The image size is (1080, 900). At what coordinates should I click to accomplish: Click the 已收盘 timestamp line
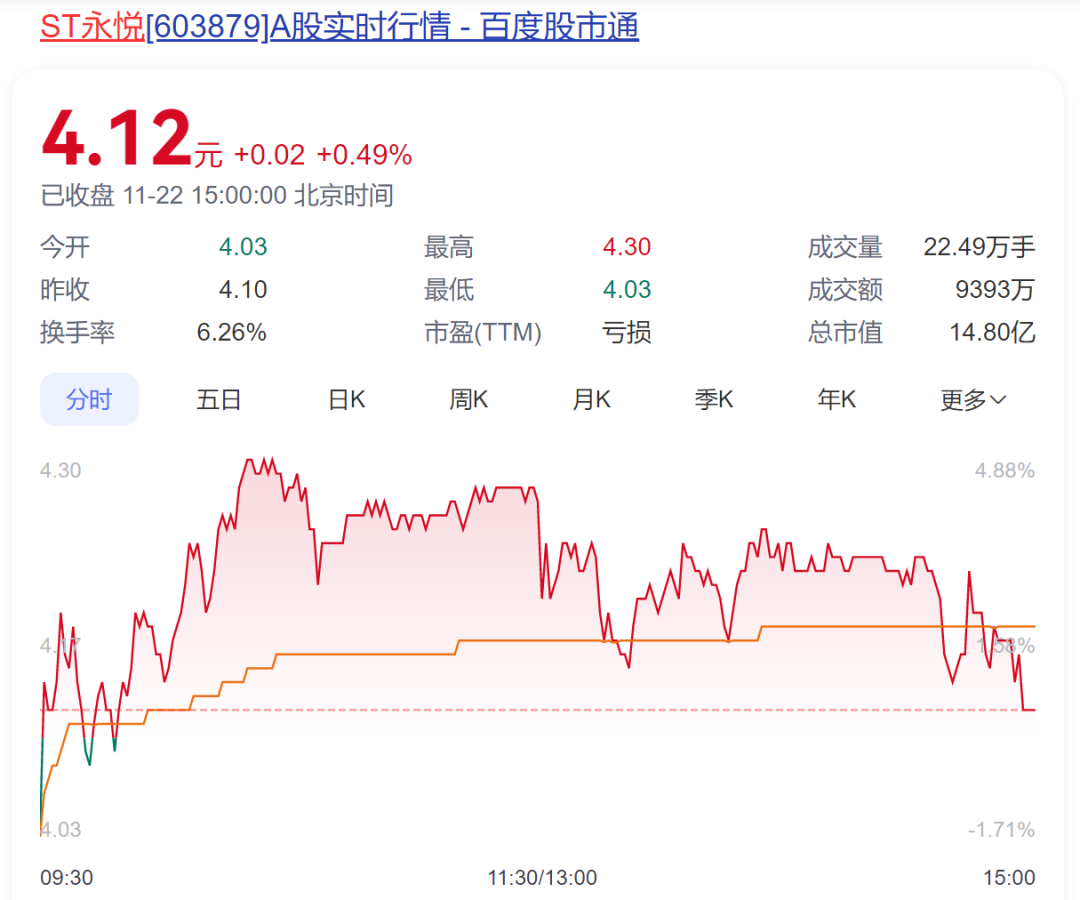(217, 196)
